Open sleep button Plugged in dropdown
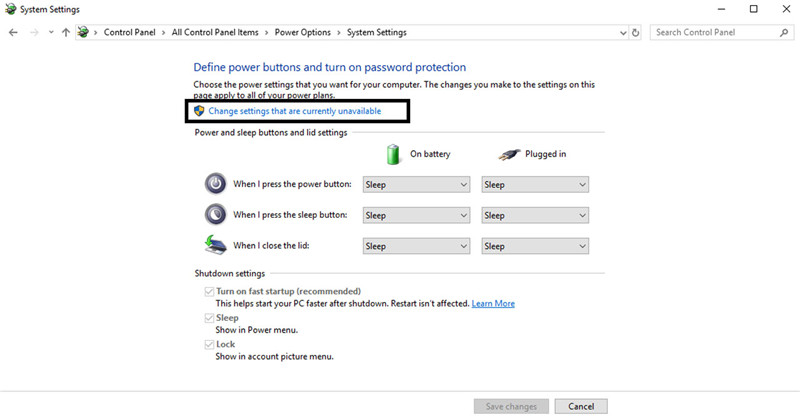The image size is (800, 420). coord(534,215)
